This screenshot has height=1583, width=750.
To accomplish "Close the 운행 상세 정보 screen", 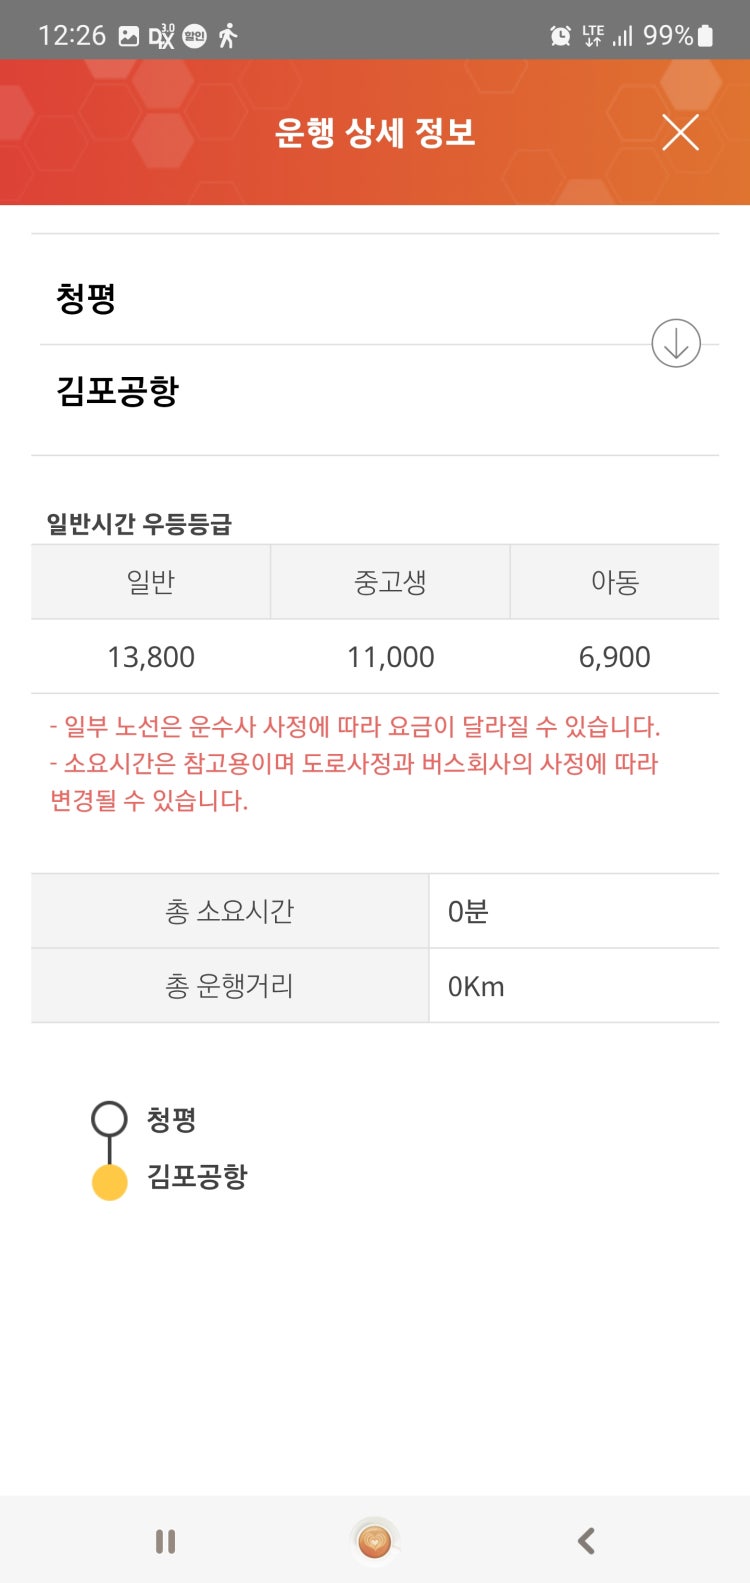I will pyautogui.click(x=680, y=132).
